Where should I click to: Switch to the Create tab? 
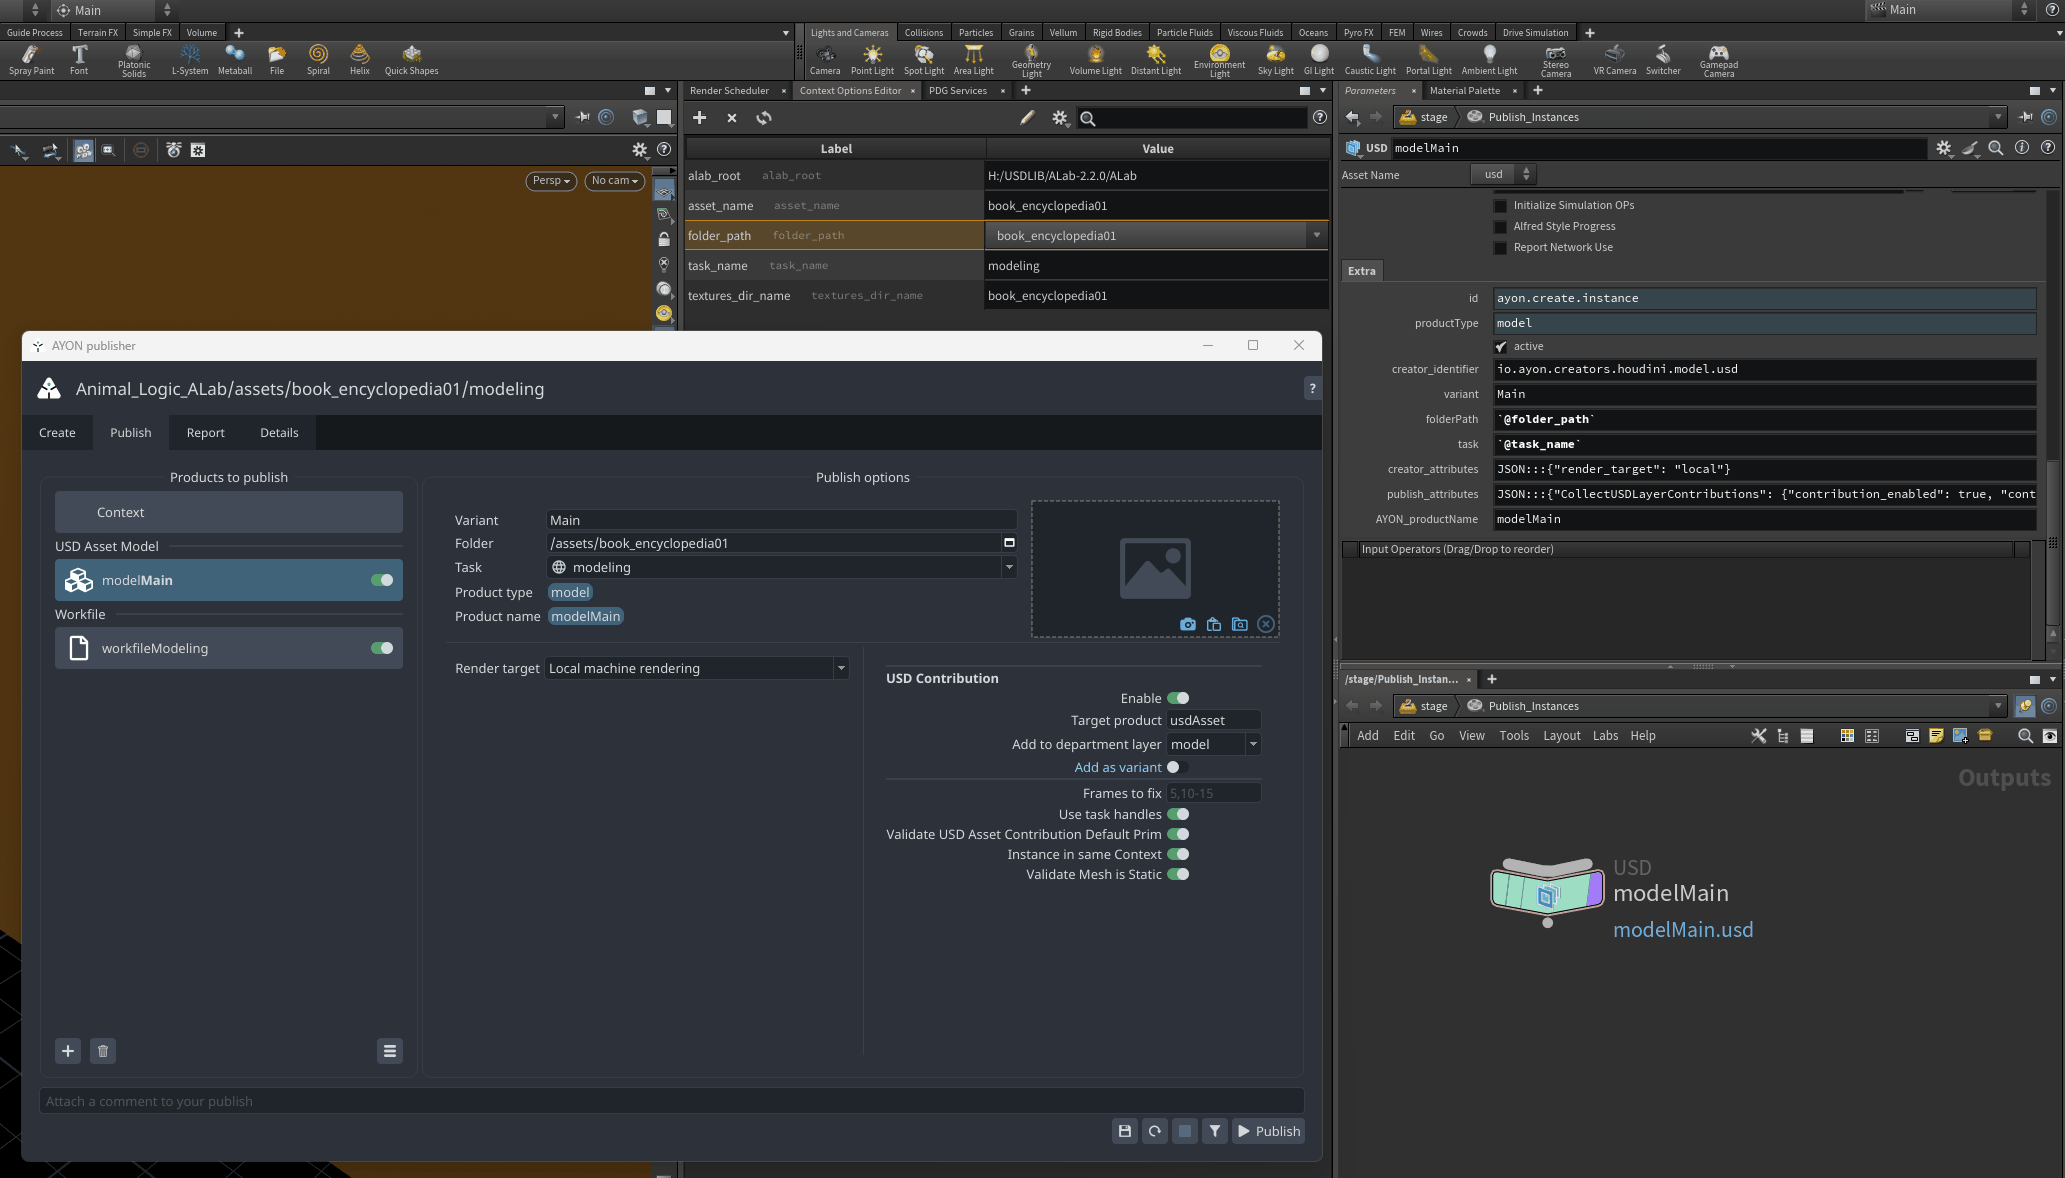57,432
